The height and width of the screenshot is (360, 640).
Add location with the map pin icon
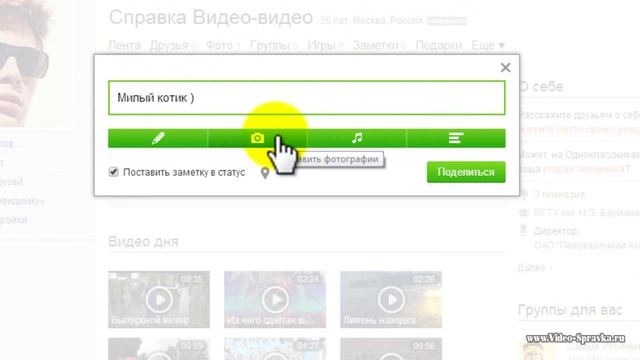click(265, 173)
